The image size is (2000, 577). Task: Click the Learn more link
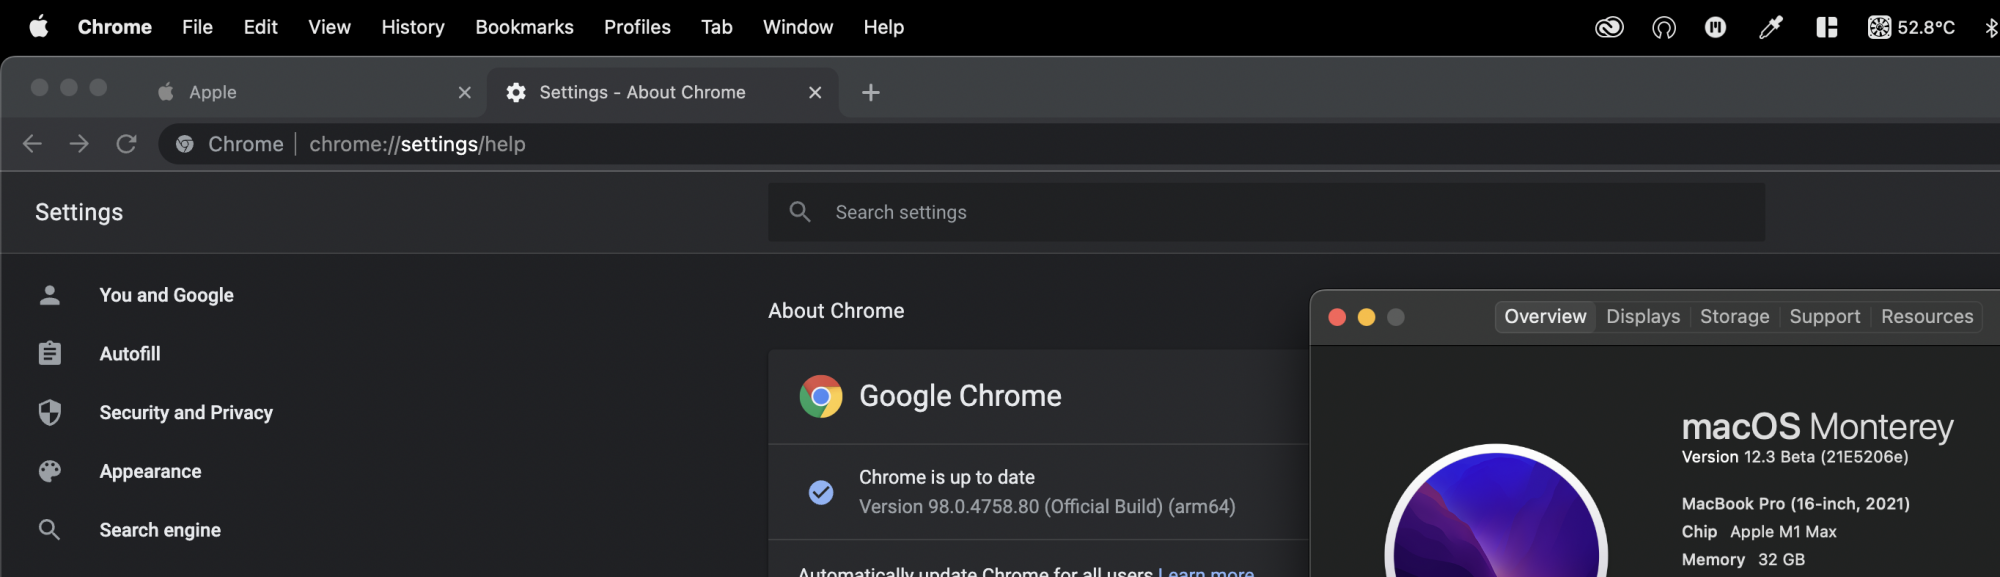tap(1206, 571)
